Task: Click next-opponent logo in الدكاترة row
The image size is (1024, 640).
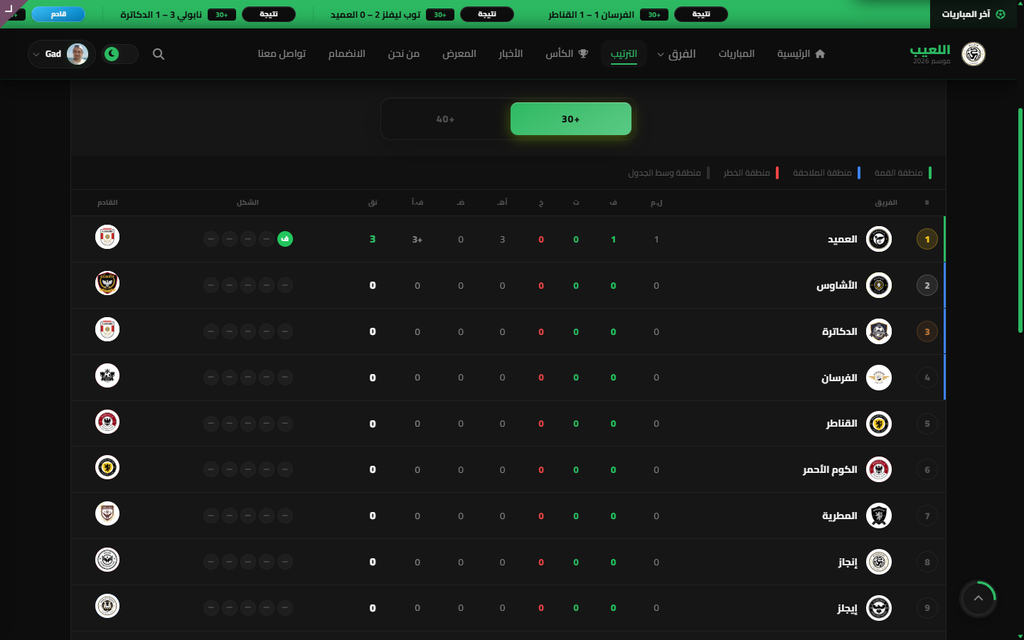Action: pyautogui.click(x=107, y=329)
